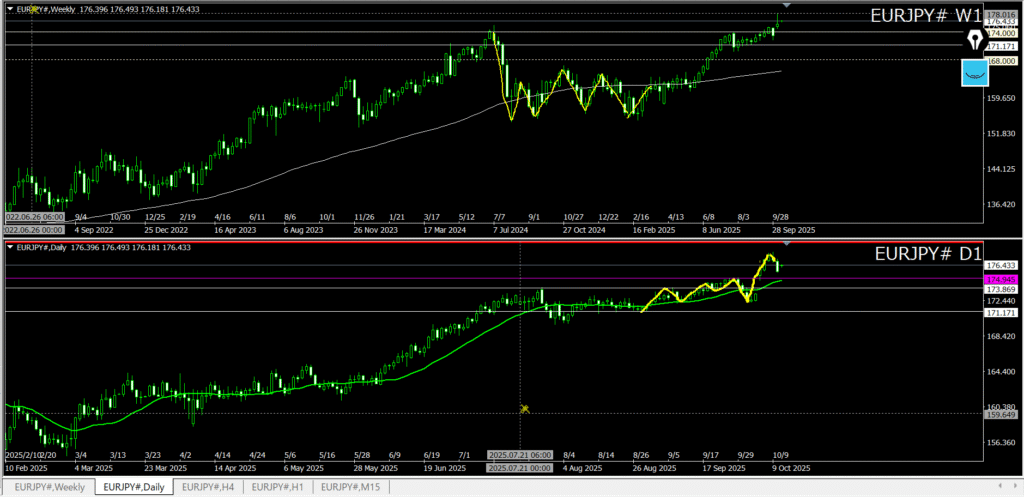Open the EURJPY#,H4 chart tab

208,487
